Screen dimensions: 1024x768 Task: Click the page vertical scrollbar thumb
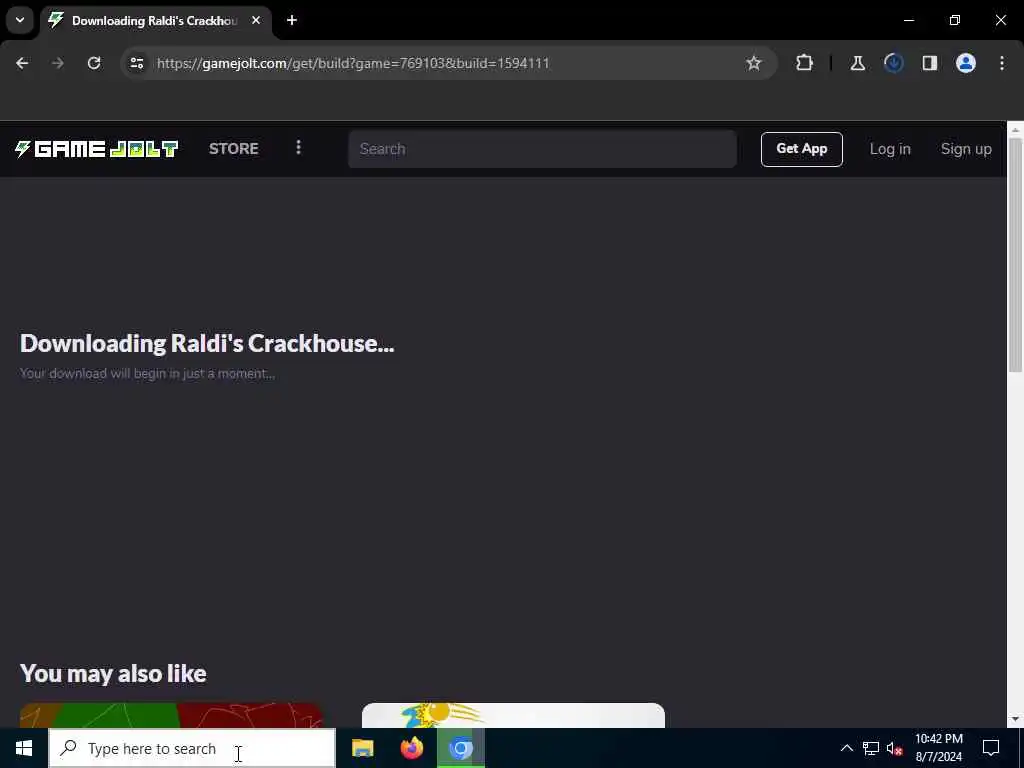pyautogui.click(x=1015, y=255)
